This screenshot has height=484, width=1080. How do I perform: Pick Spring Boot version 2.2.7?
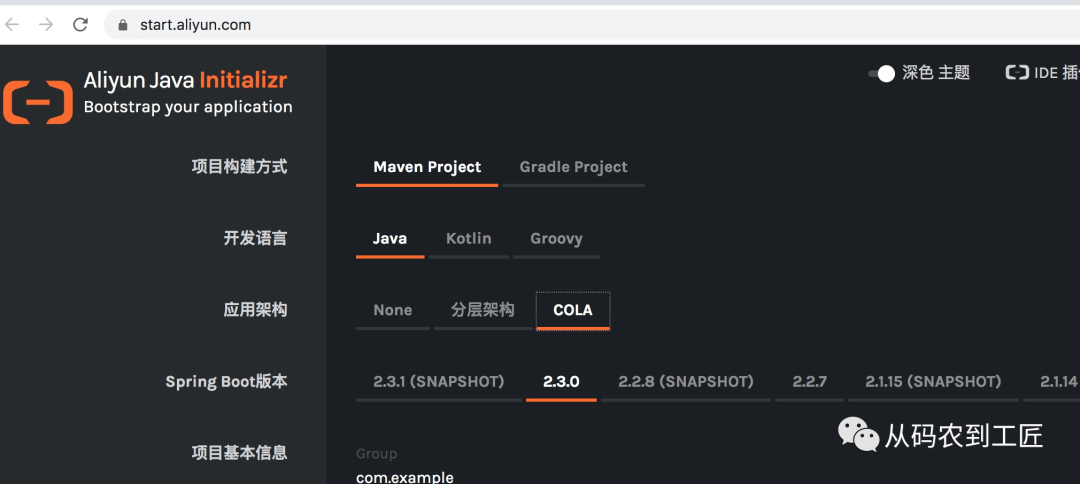(809, 382)
